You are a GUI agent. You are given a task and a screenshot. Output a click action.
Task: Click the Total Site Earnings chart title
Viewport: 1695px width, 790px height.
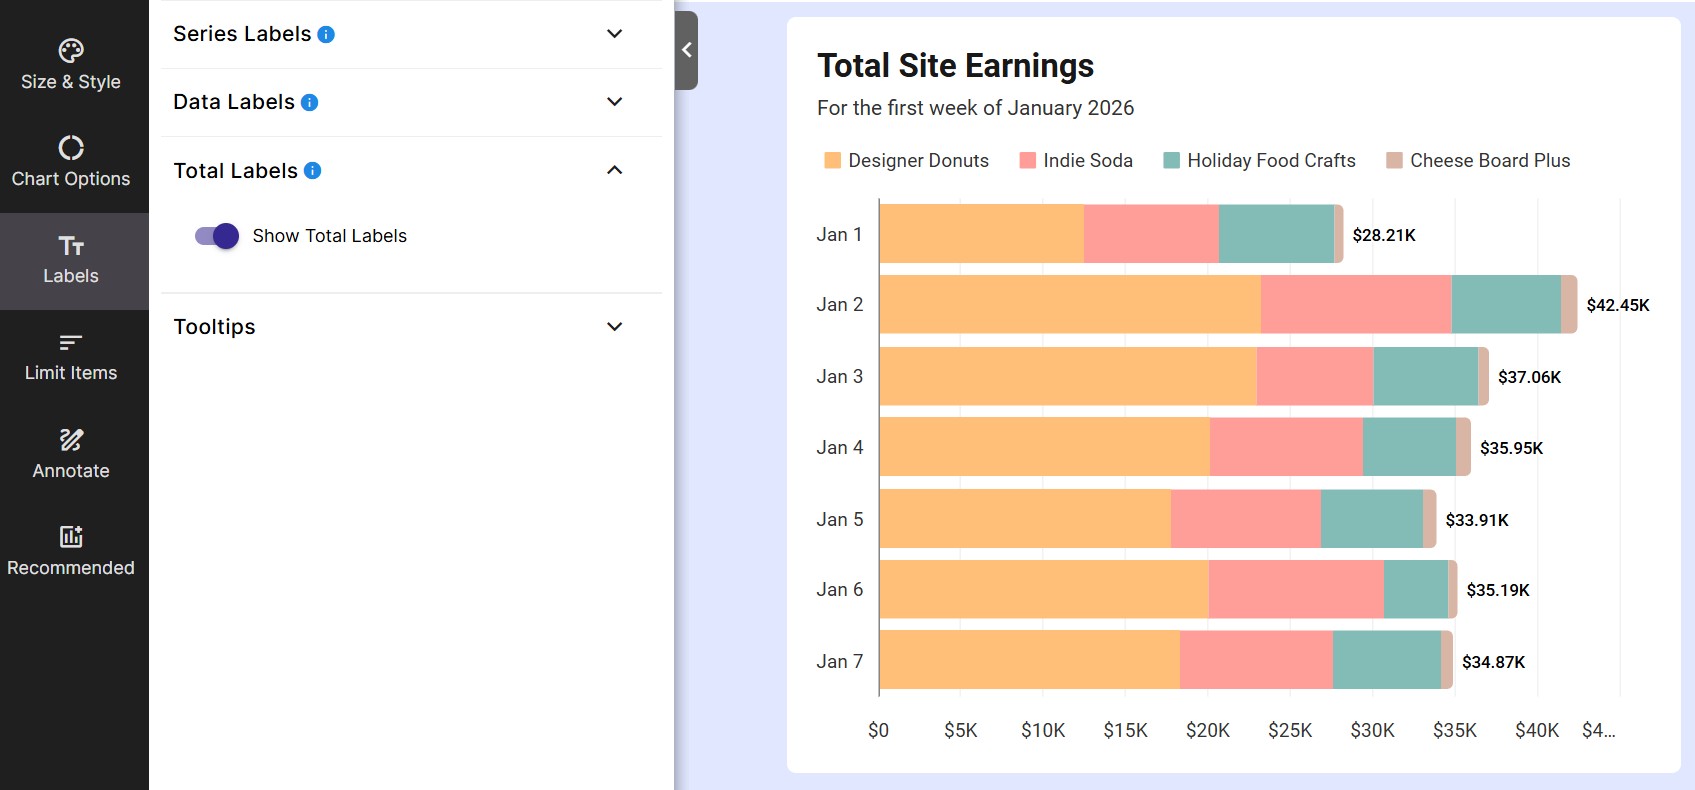955,66
